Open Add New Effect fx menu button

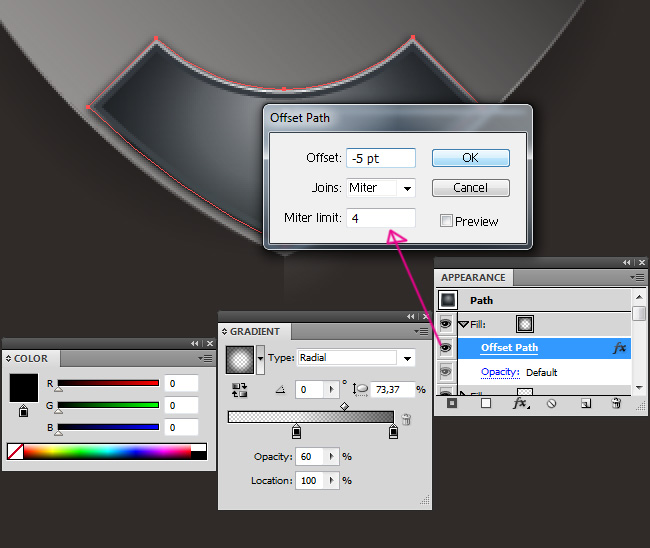(521, 403)
